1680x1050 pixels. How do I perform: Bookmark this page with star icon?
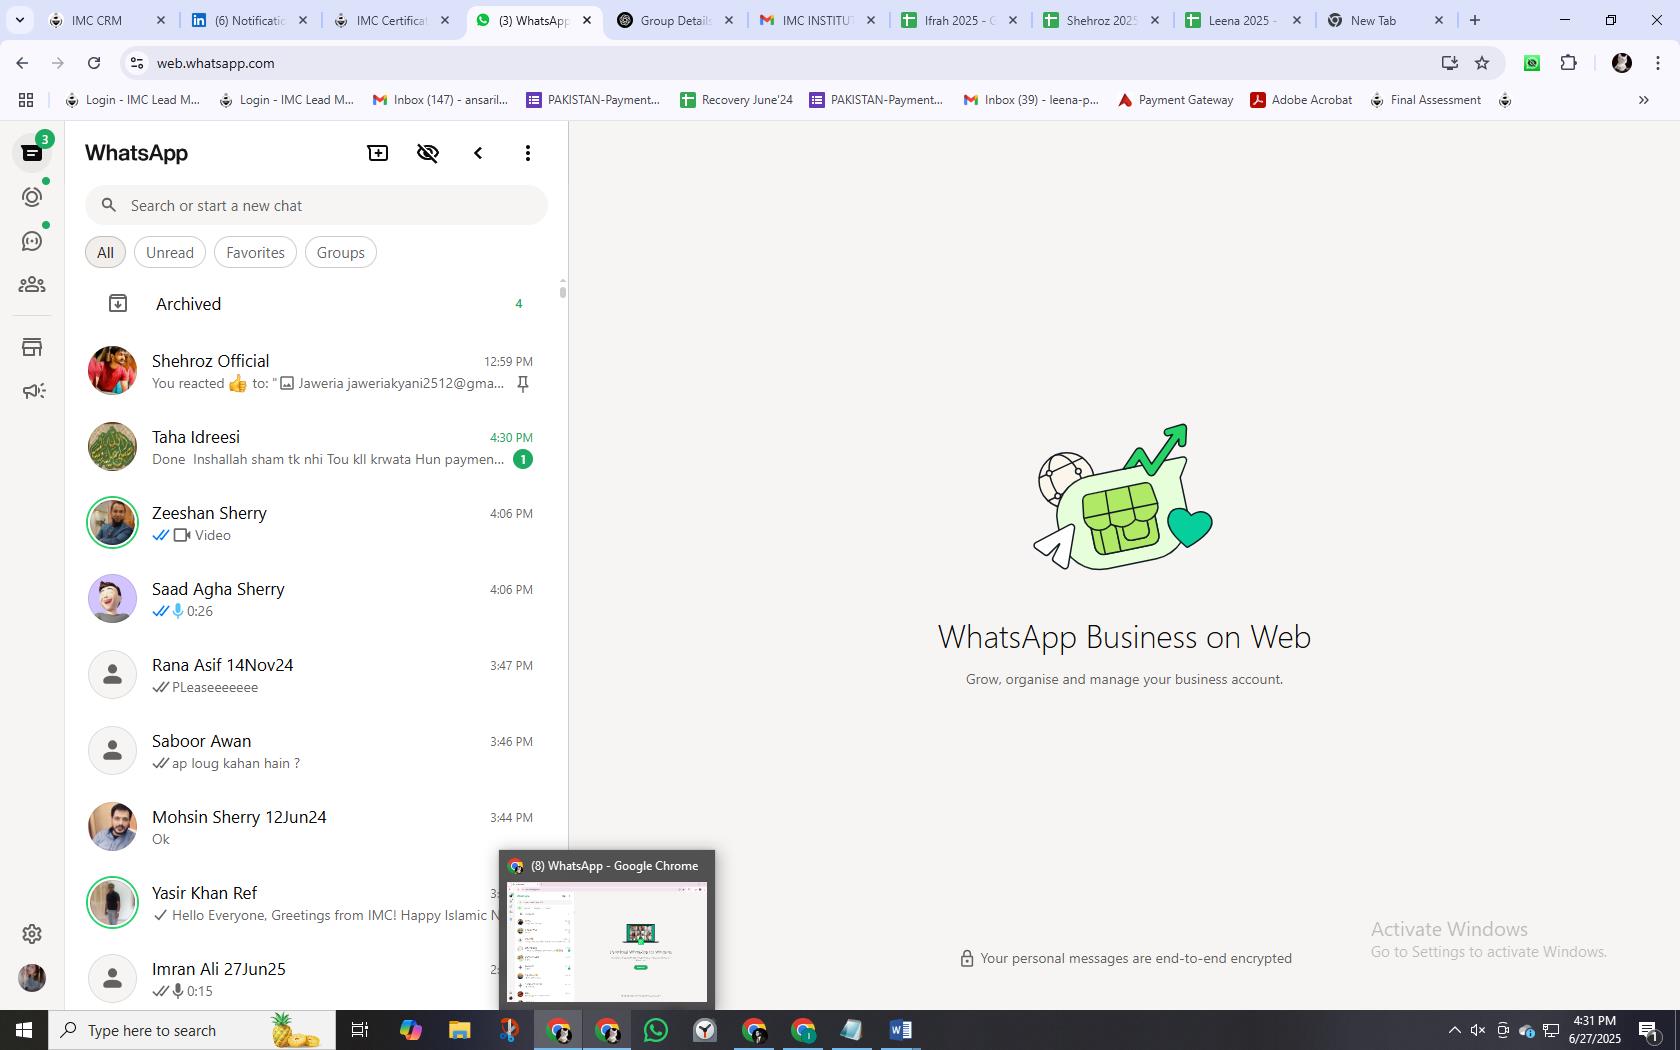point(1482,63)
